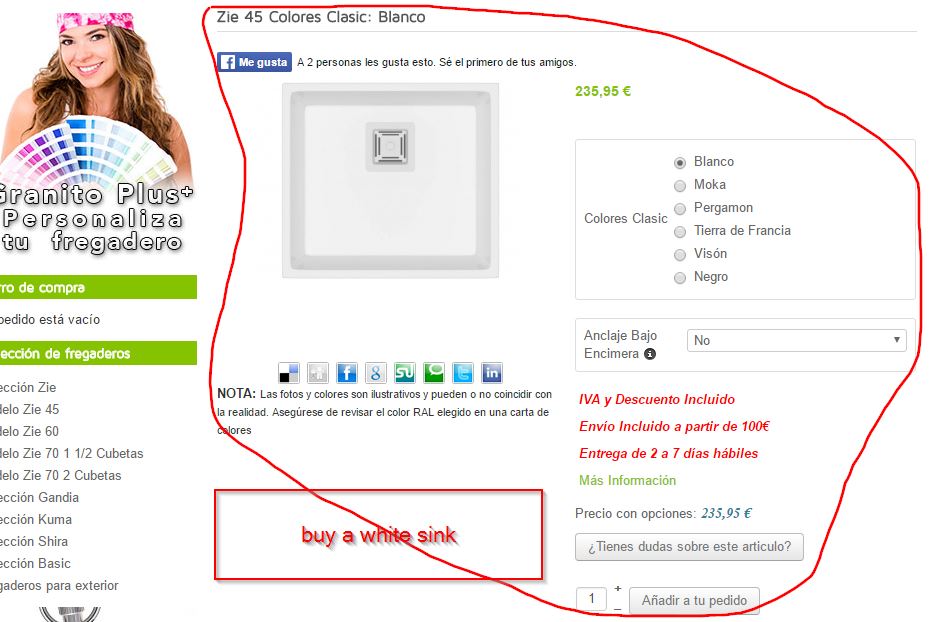Share on LinkedIn icon
945x622 pixels.
point(491,373)
